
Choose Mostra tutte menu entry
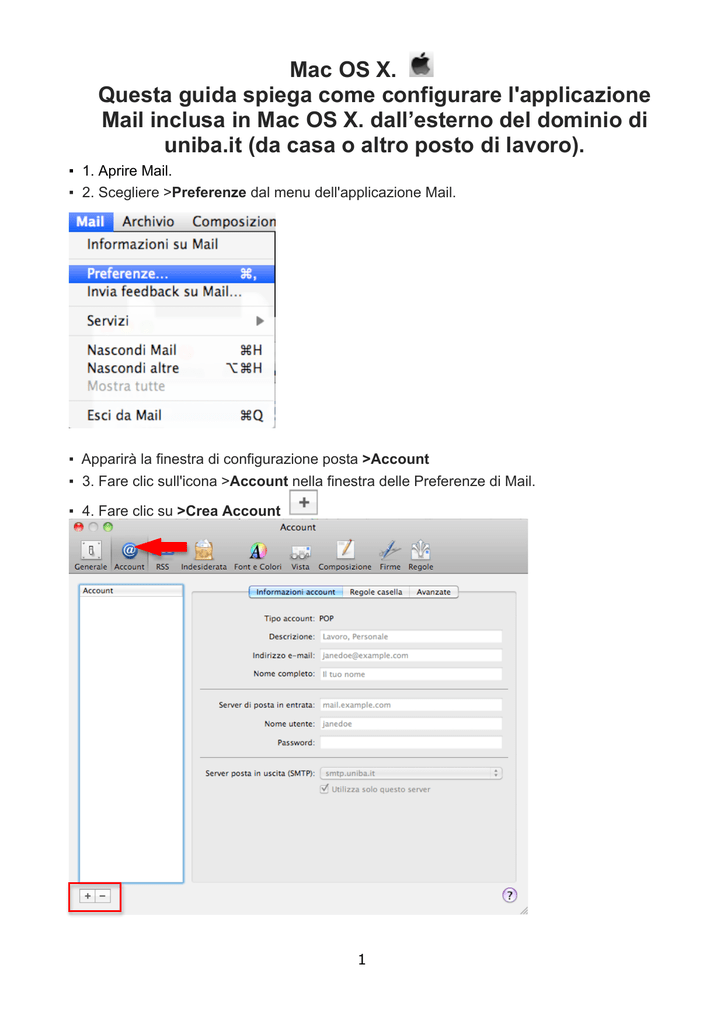(172, 387)
